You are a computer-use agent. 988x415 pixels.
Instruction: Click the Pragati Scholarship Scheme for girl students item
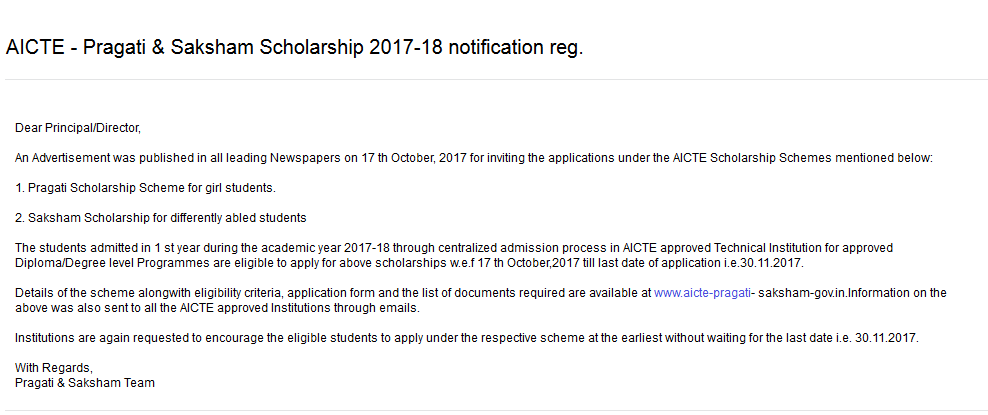(x=146, y=188)
